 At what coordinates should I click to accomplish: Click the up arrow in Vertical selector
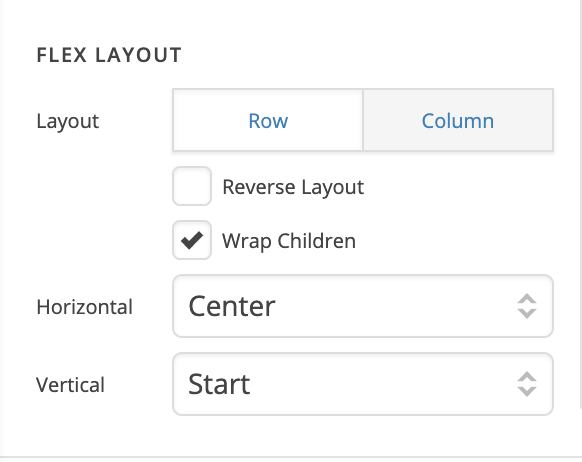coord(527,377)
